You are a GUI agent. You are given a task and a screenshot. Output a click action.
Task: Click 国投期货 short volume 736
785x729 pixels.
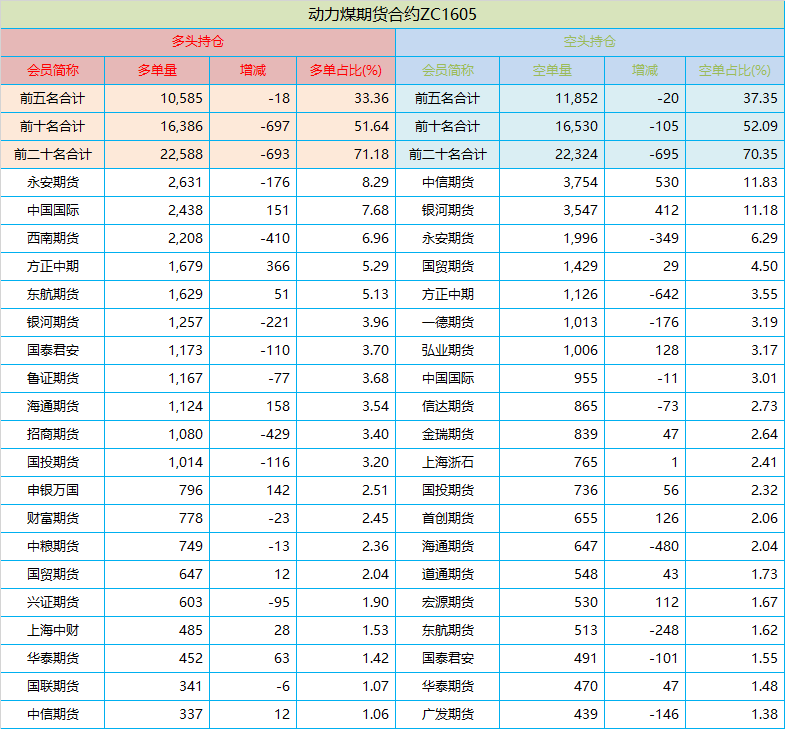pos(586,490)
